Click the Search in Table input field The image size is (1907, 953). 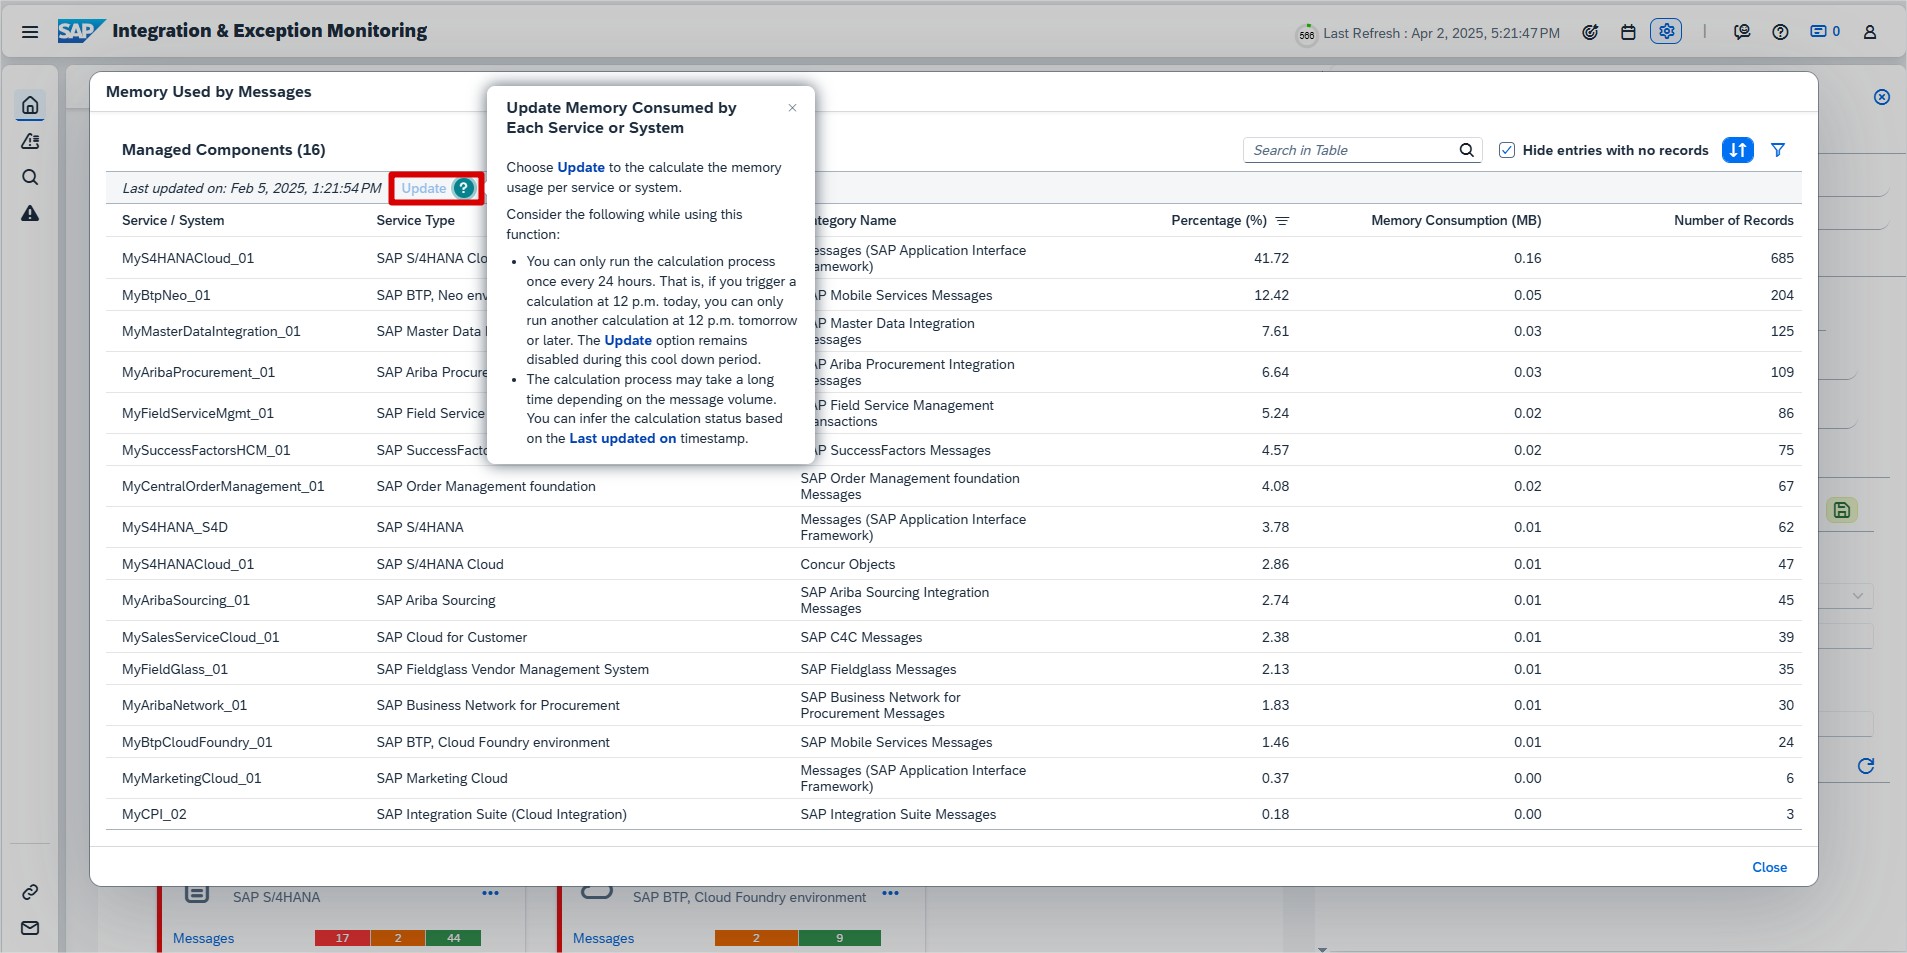pyautogui.click(x=1350, y=150)
